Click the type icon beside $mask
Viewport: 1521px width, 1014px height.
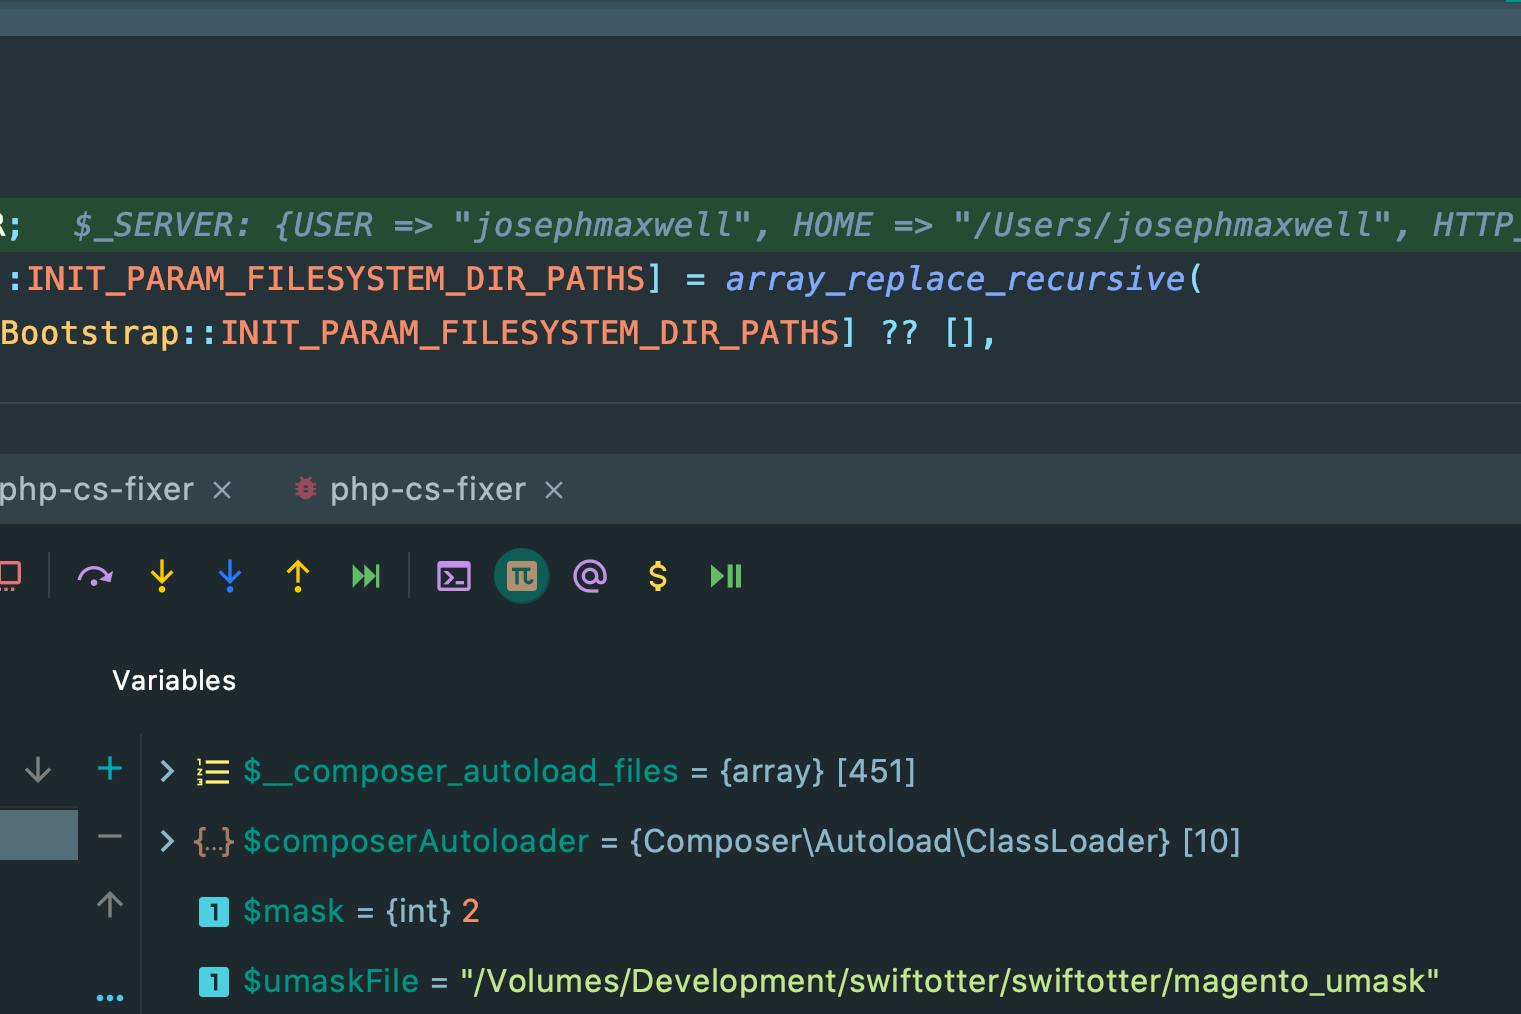214,912
